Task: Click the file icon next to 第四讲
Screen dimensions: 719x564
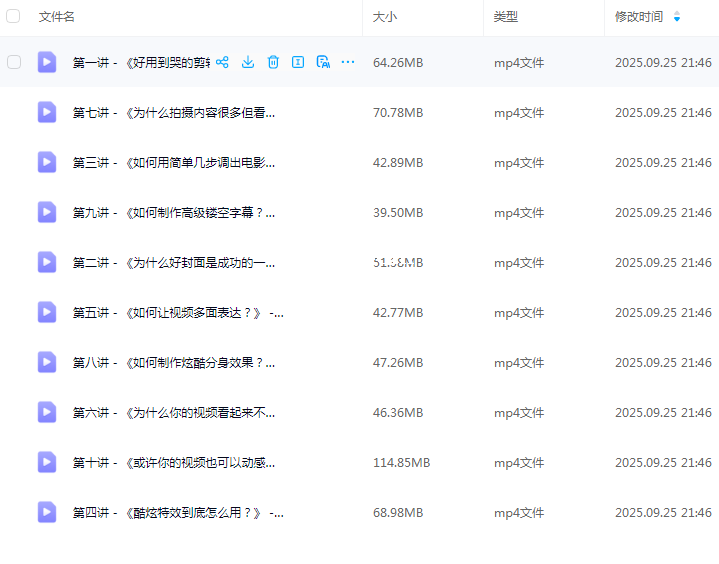Action: (47, 512)
